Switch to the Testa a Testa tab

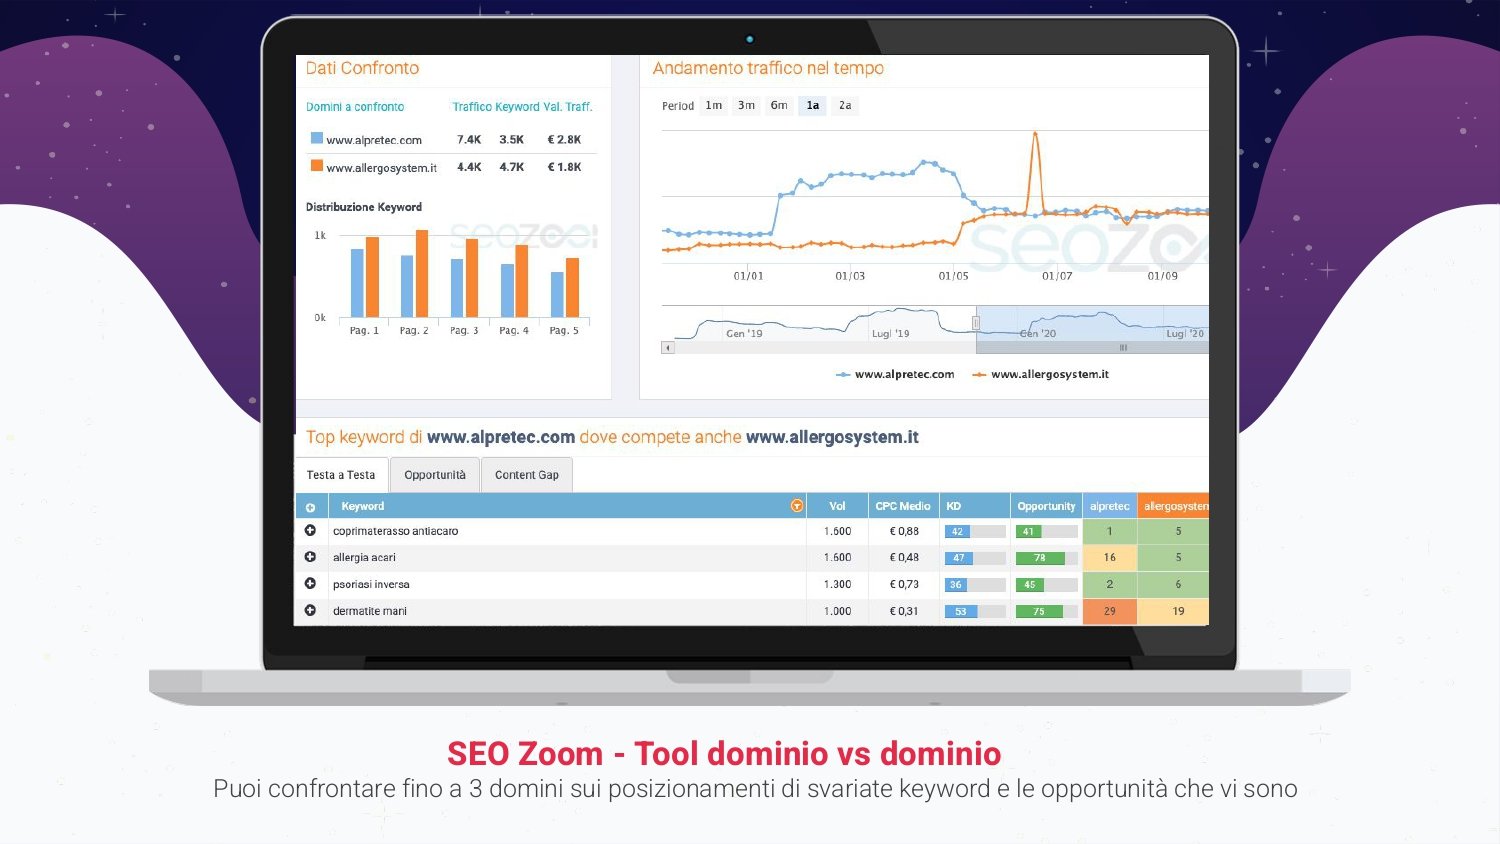(341, 475)
